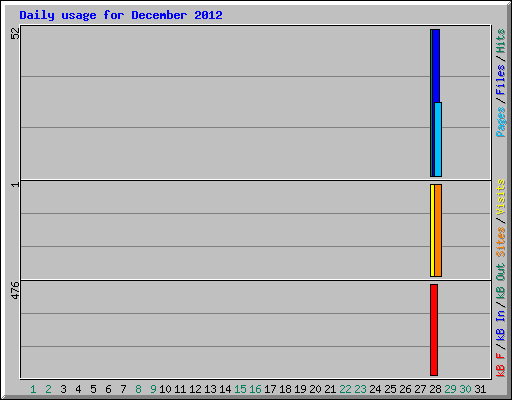Click day '5' on the x-axis

point(93,389)
